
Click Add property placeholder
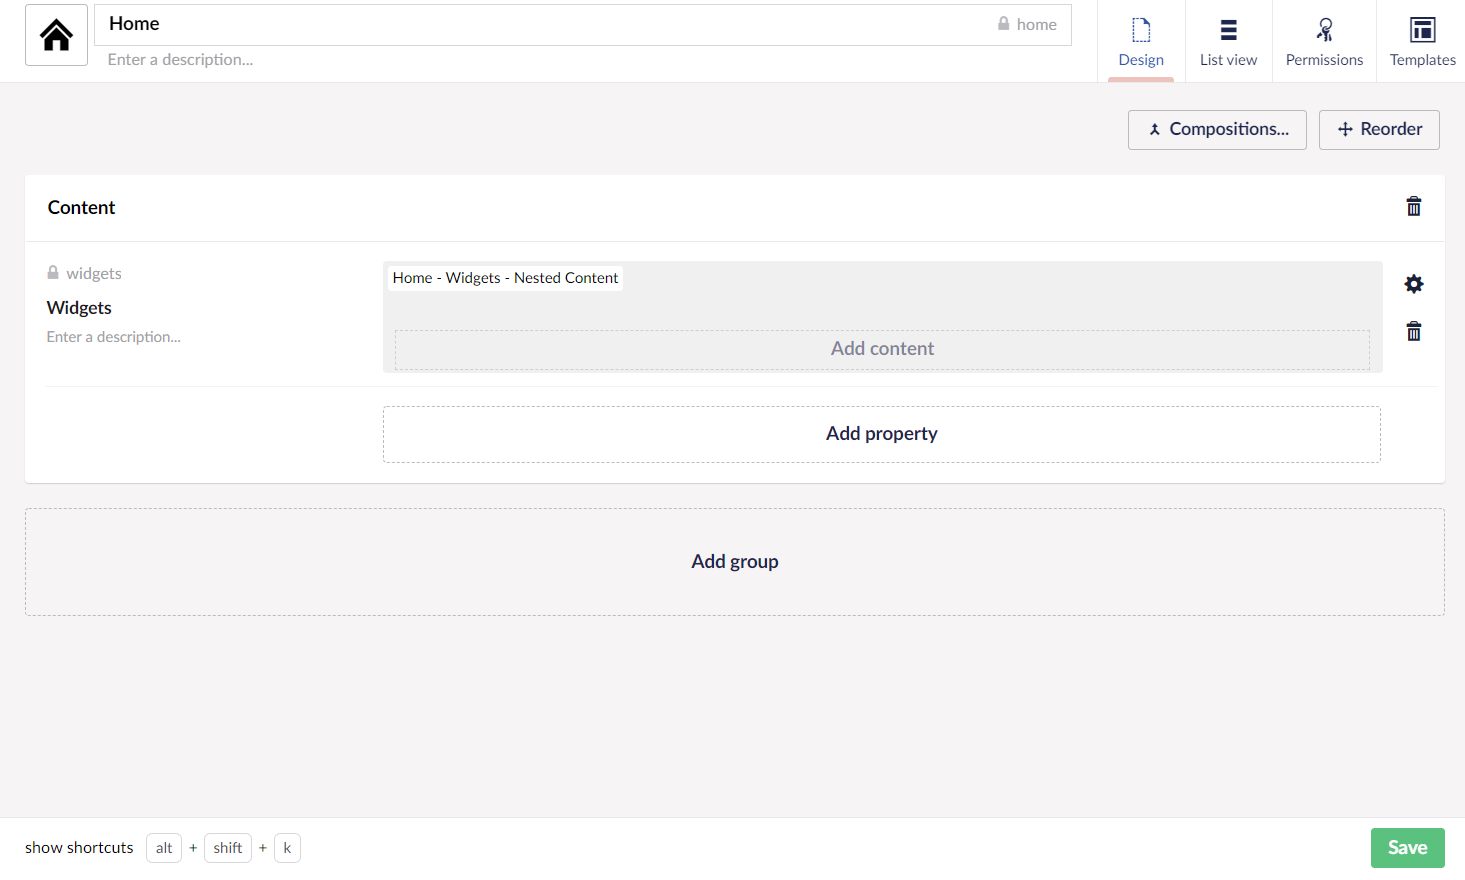pyautogui.click(x=881, y=434)
